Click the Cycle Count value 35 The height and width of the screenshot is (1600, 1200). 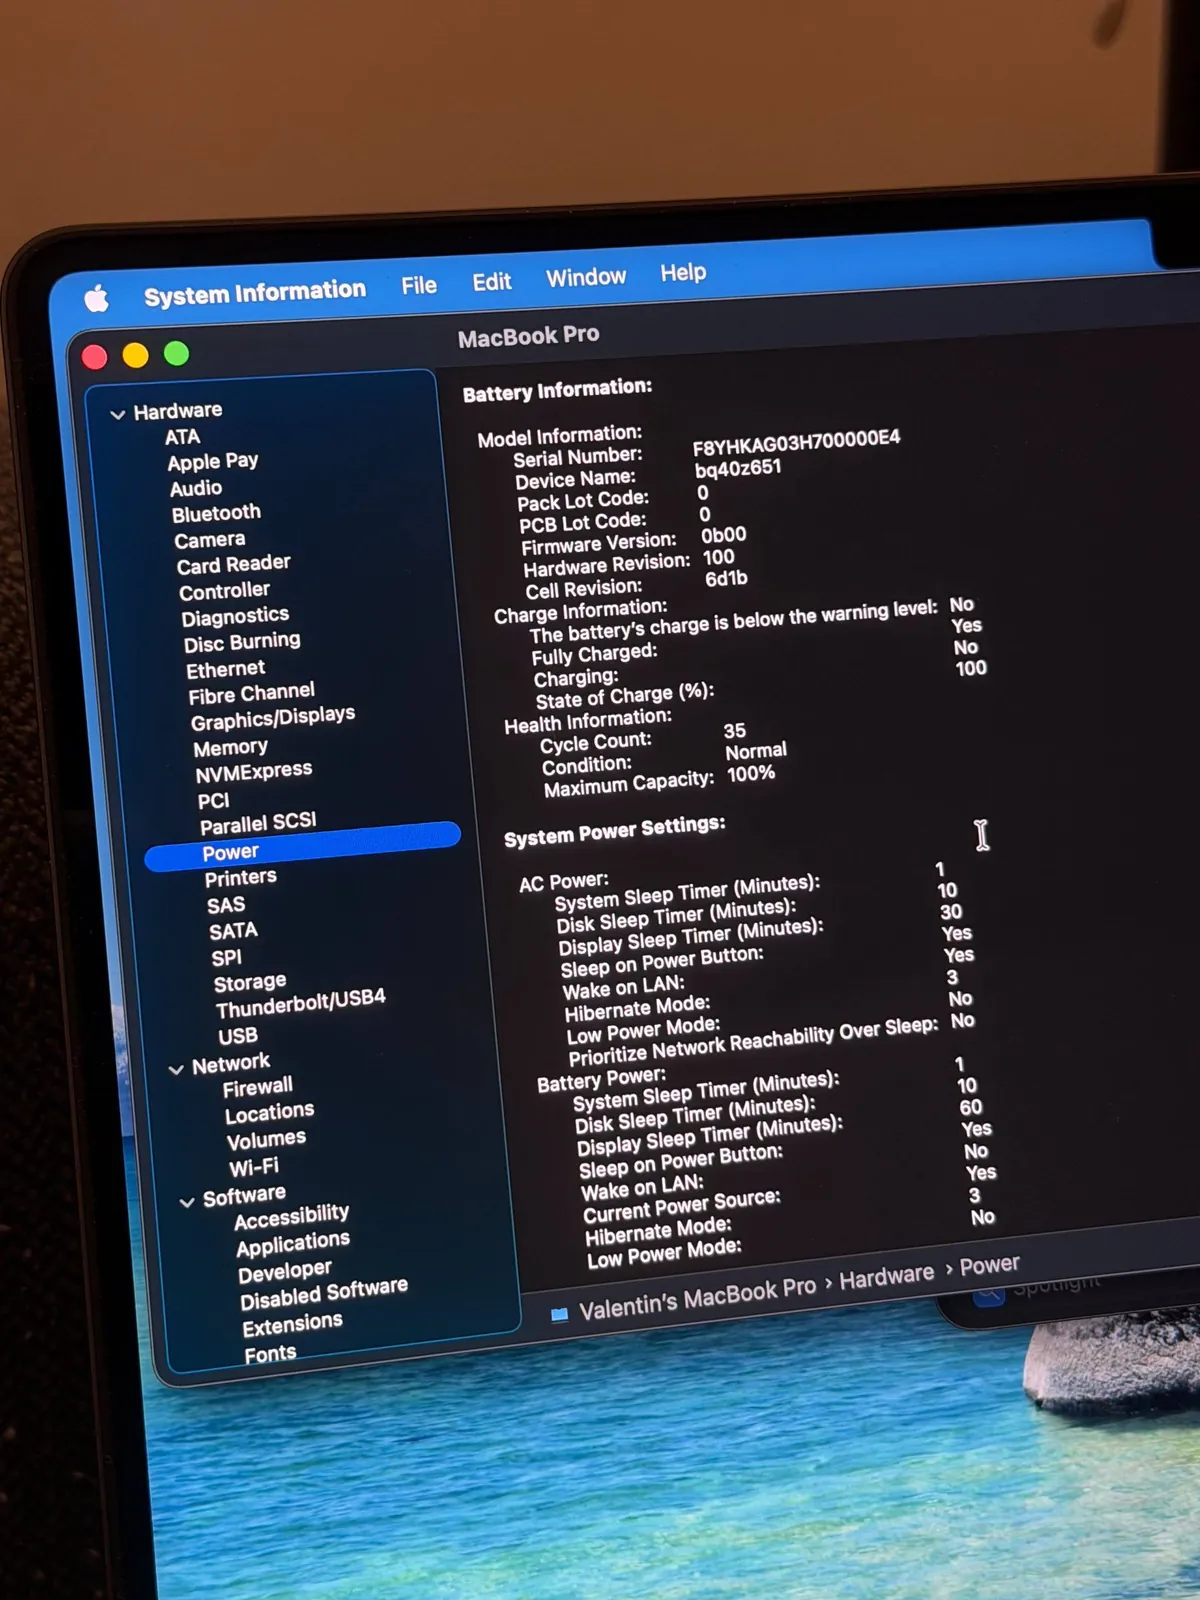click(x=735, y=731)
